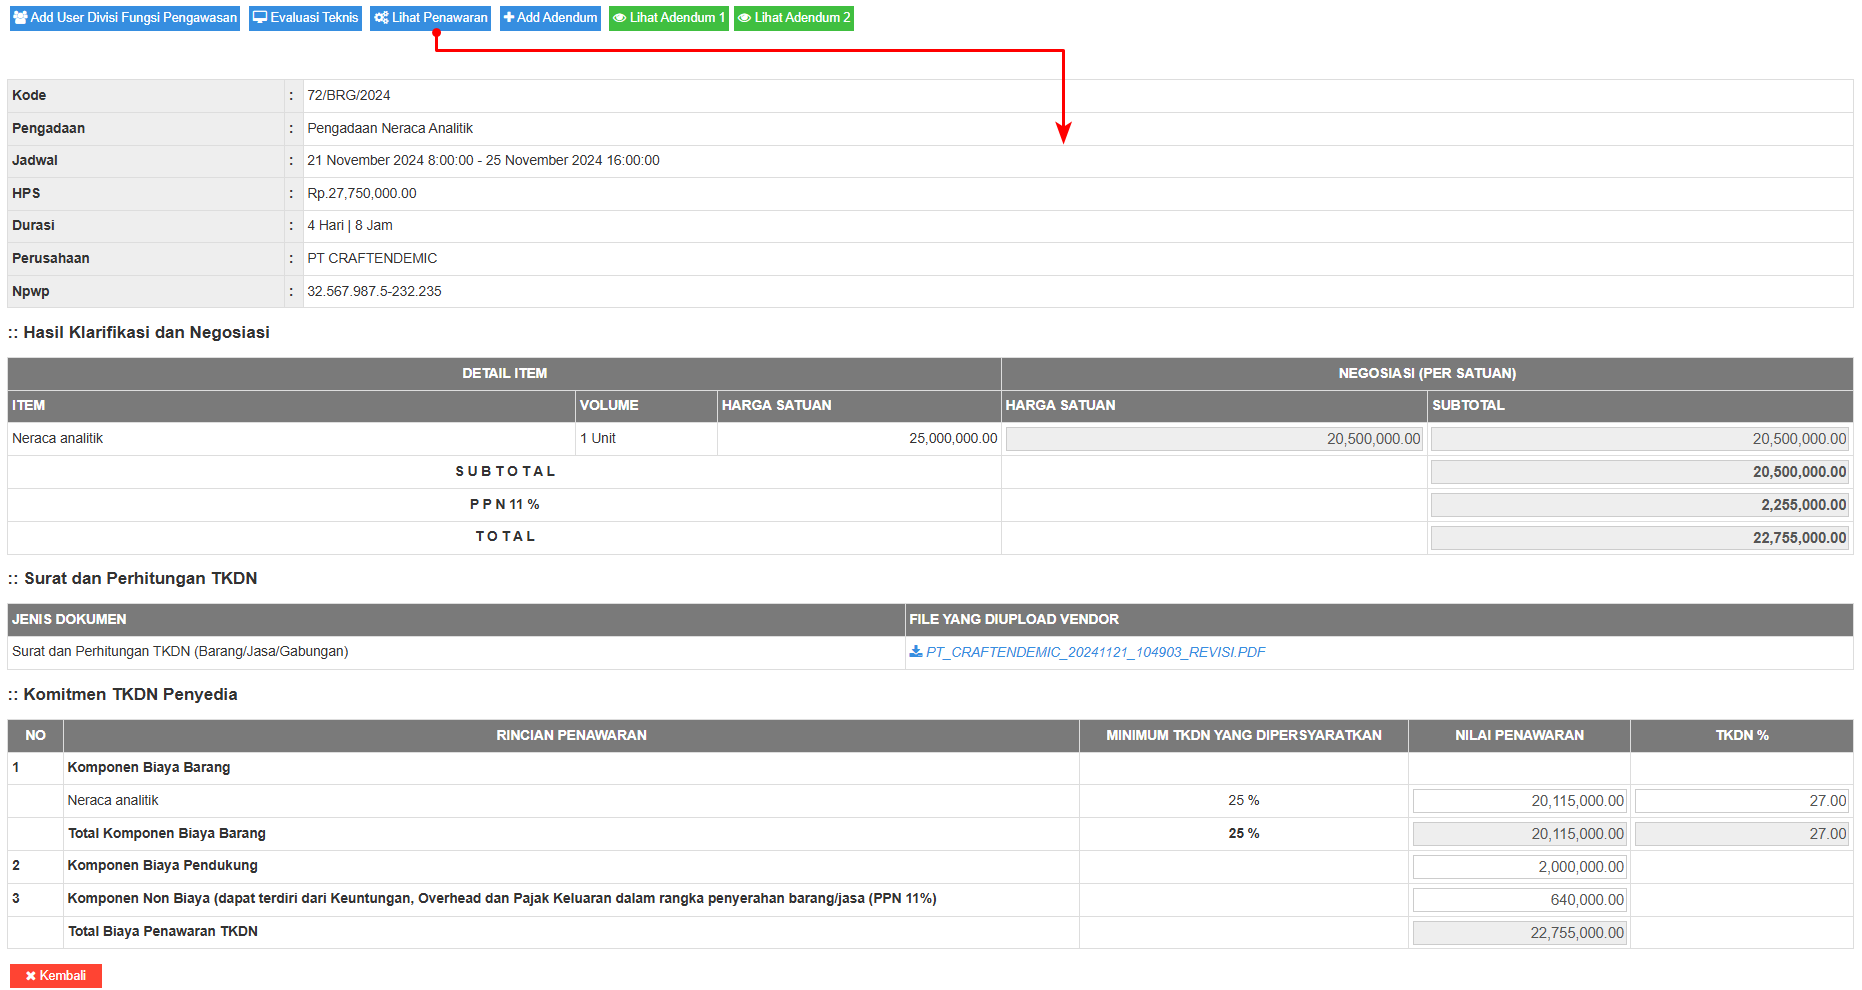
Task: Click the monitor icon on Evaluasi Teknis
Action: point(260,18)
